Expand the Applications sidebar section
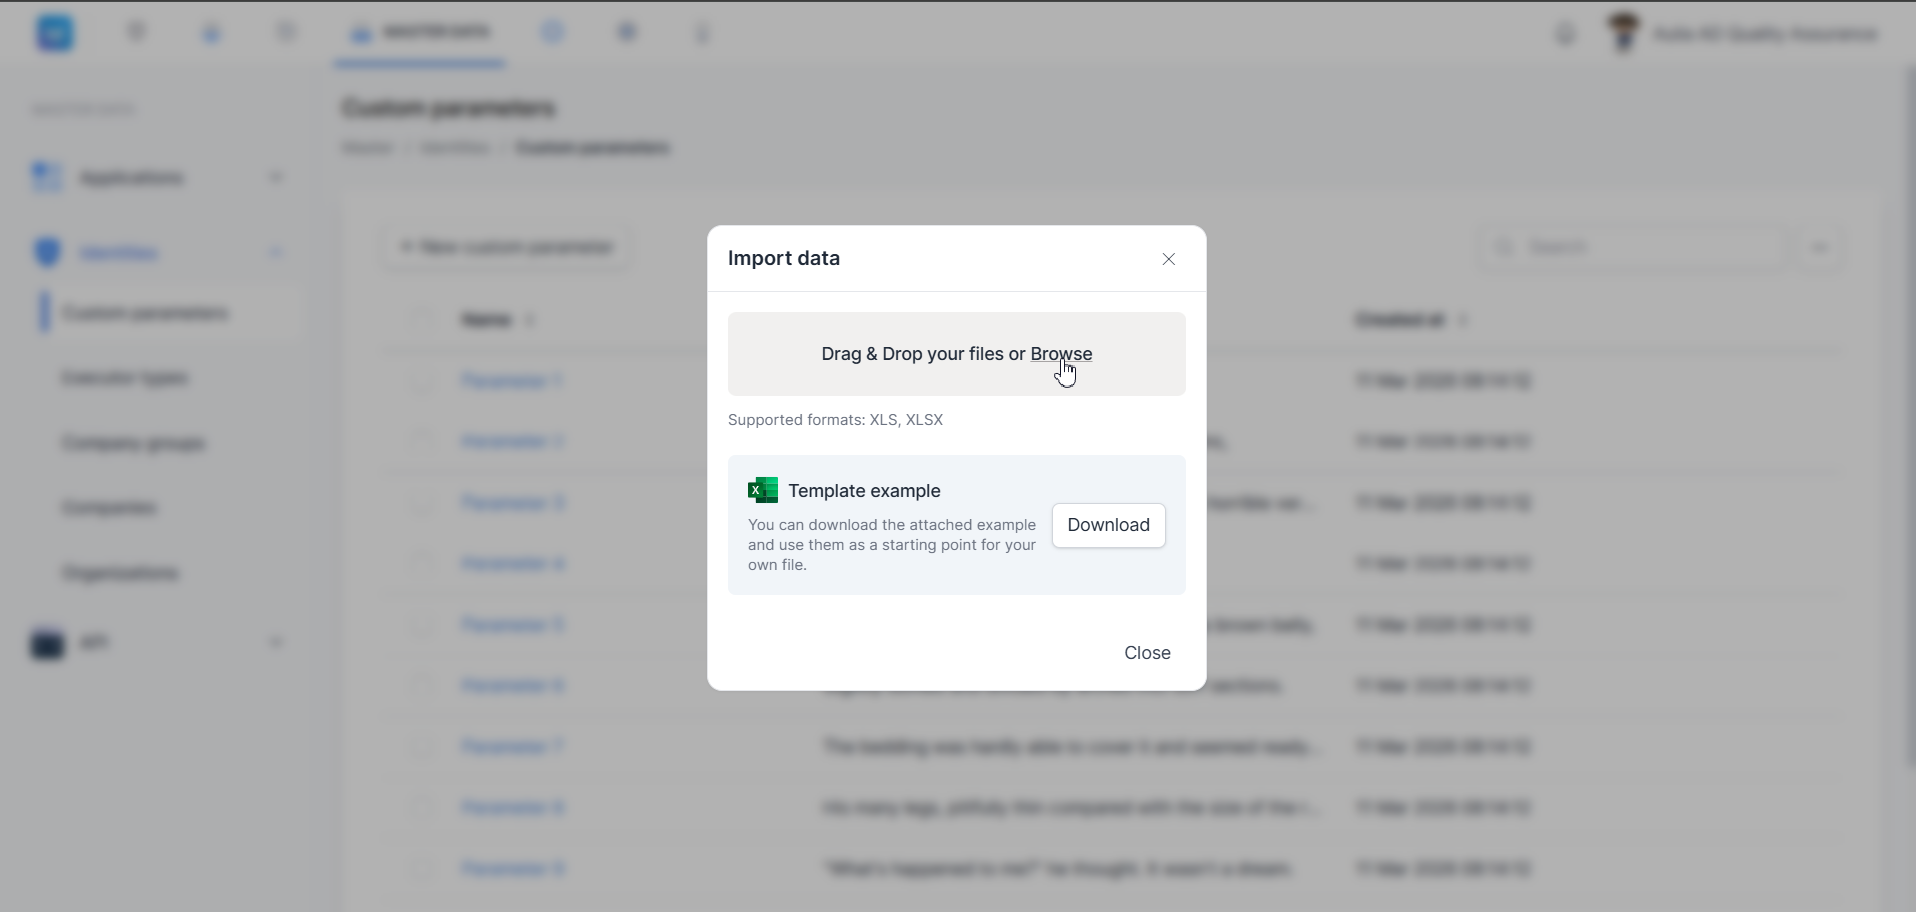This screenshot has height=912, width=1916. click(276, 178)
